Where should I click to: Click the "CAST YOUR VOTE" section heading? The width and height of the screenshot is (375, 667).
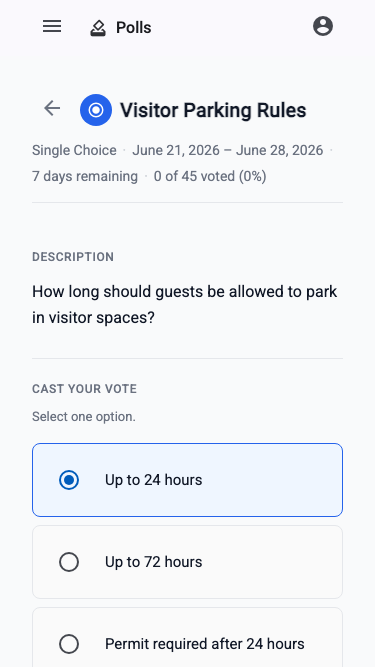coord(85,389)
